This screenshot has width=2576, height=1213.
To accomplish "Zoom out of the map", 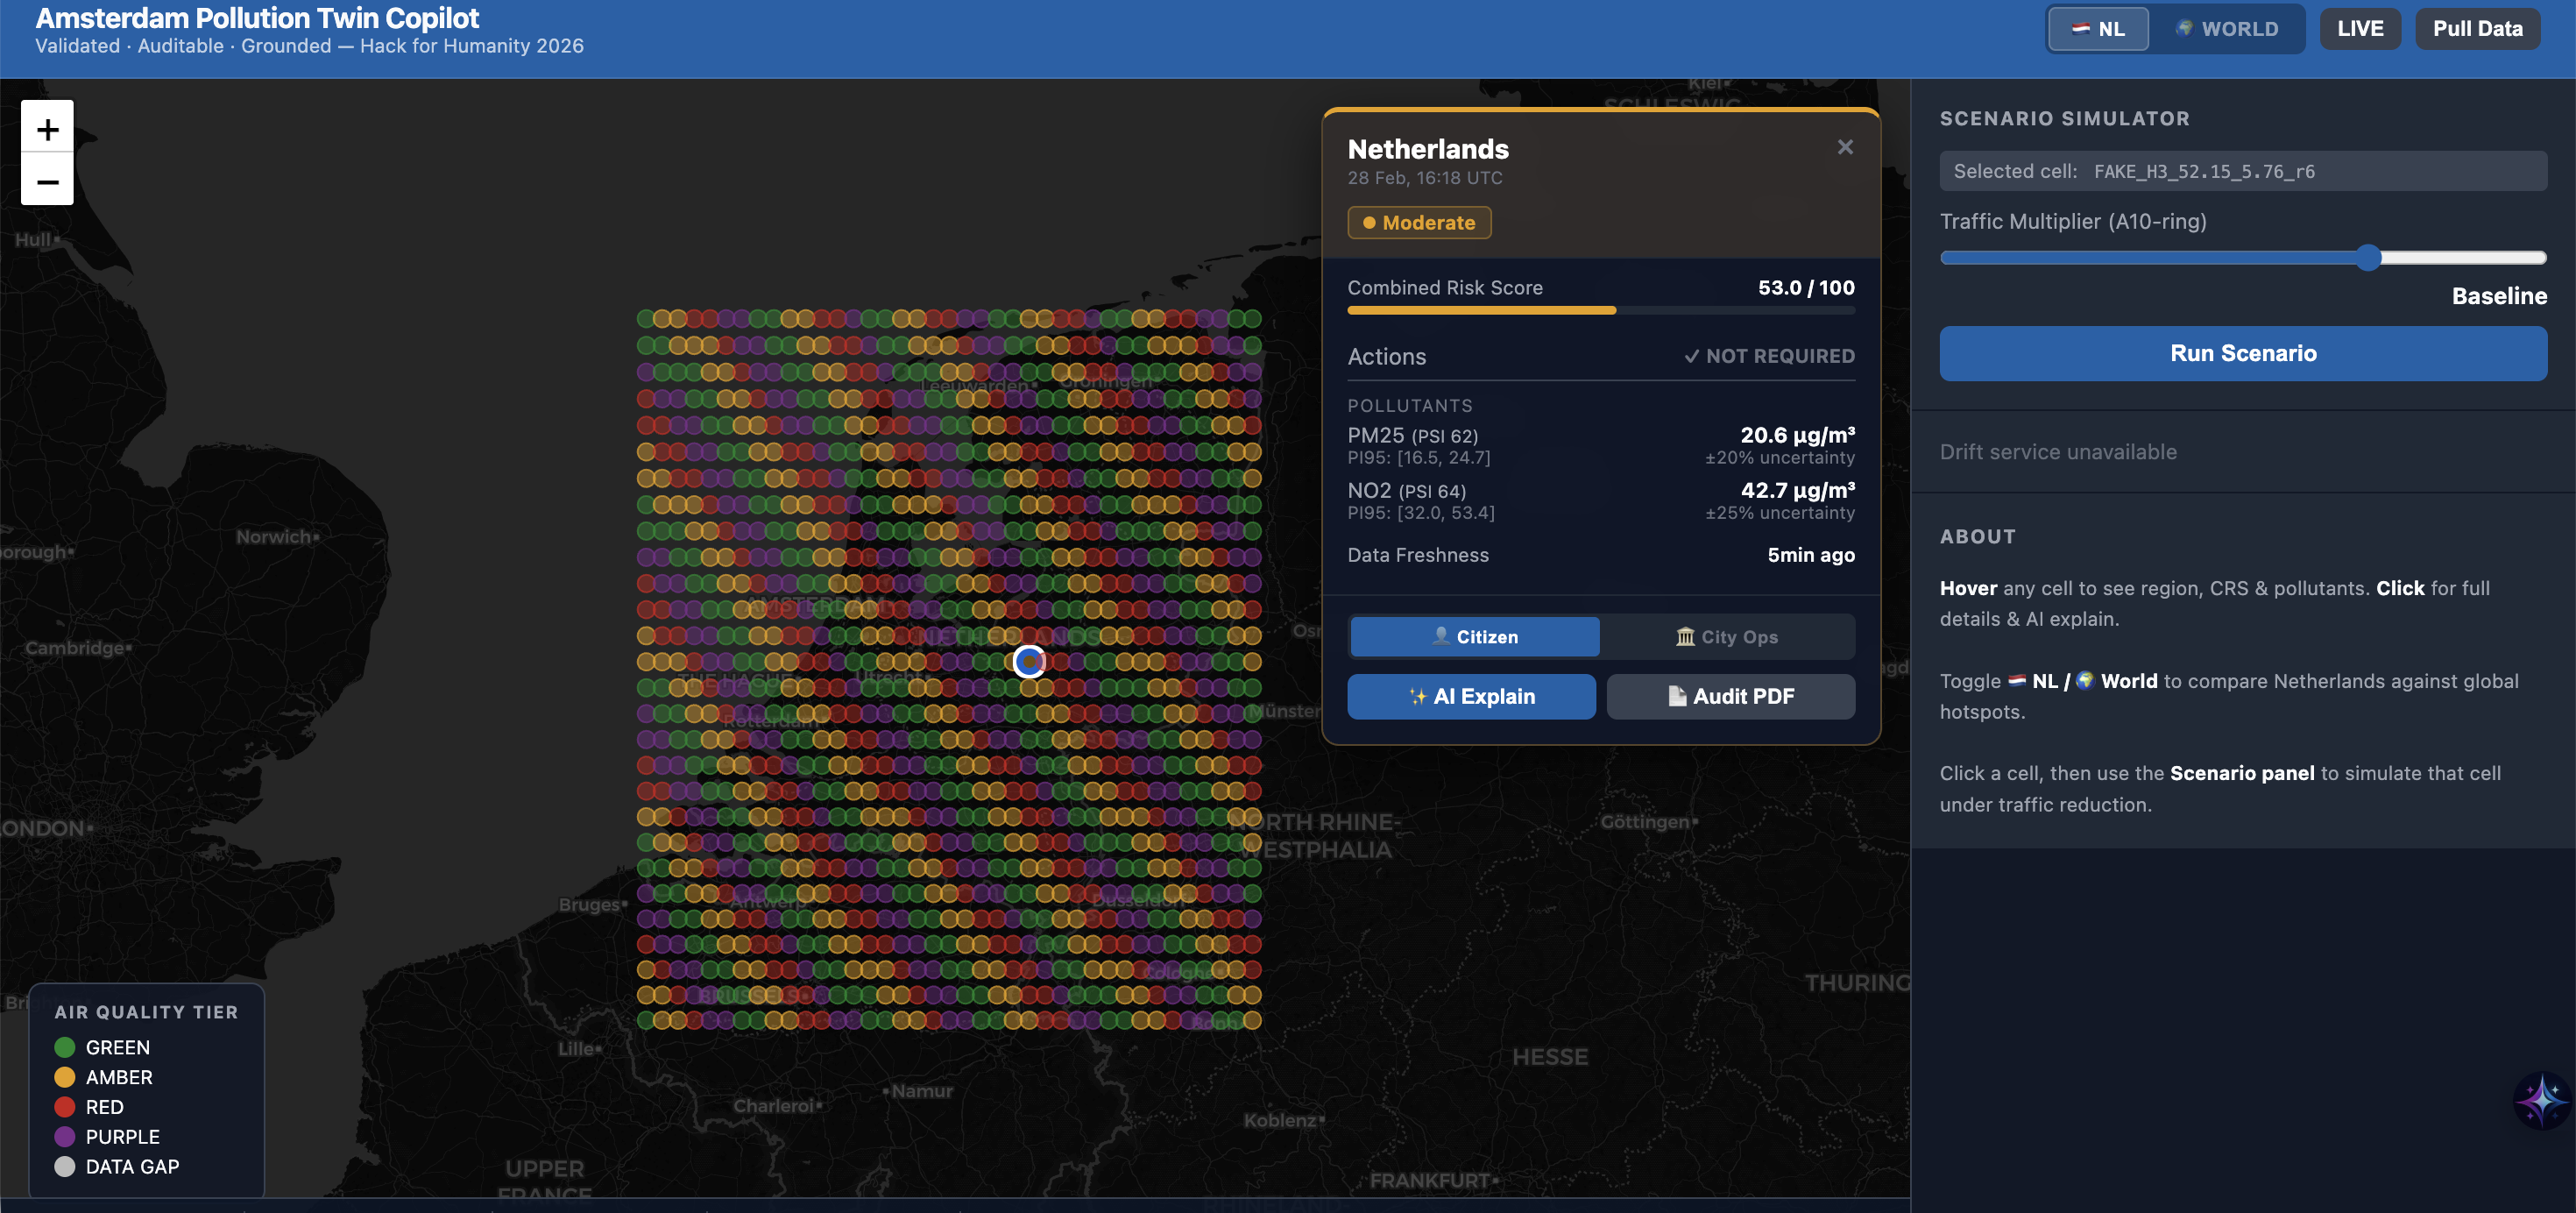I will [47, 181].
